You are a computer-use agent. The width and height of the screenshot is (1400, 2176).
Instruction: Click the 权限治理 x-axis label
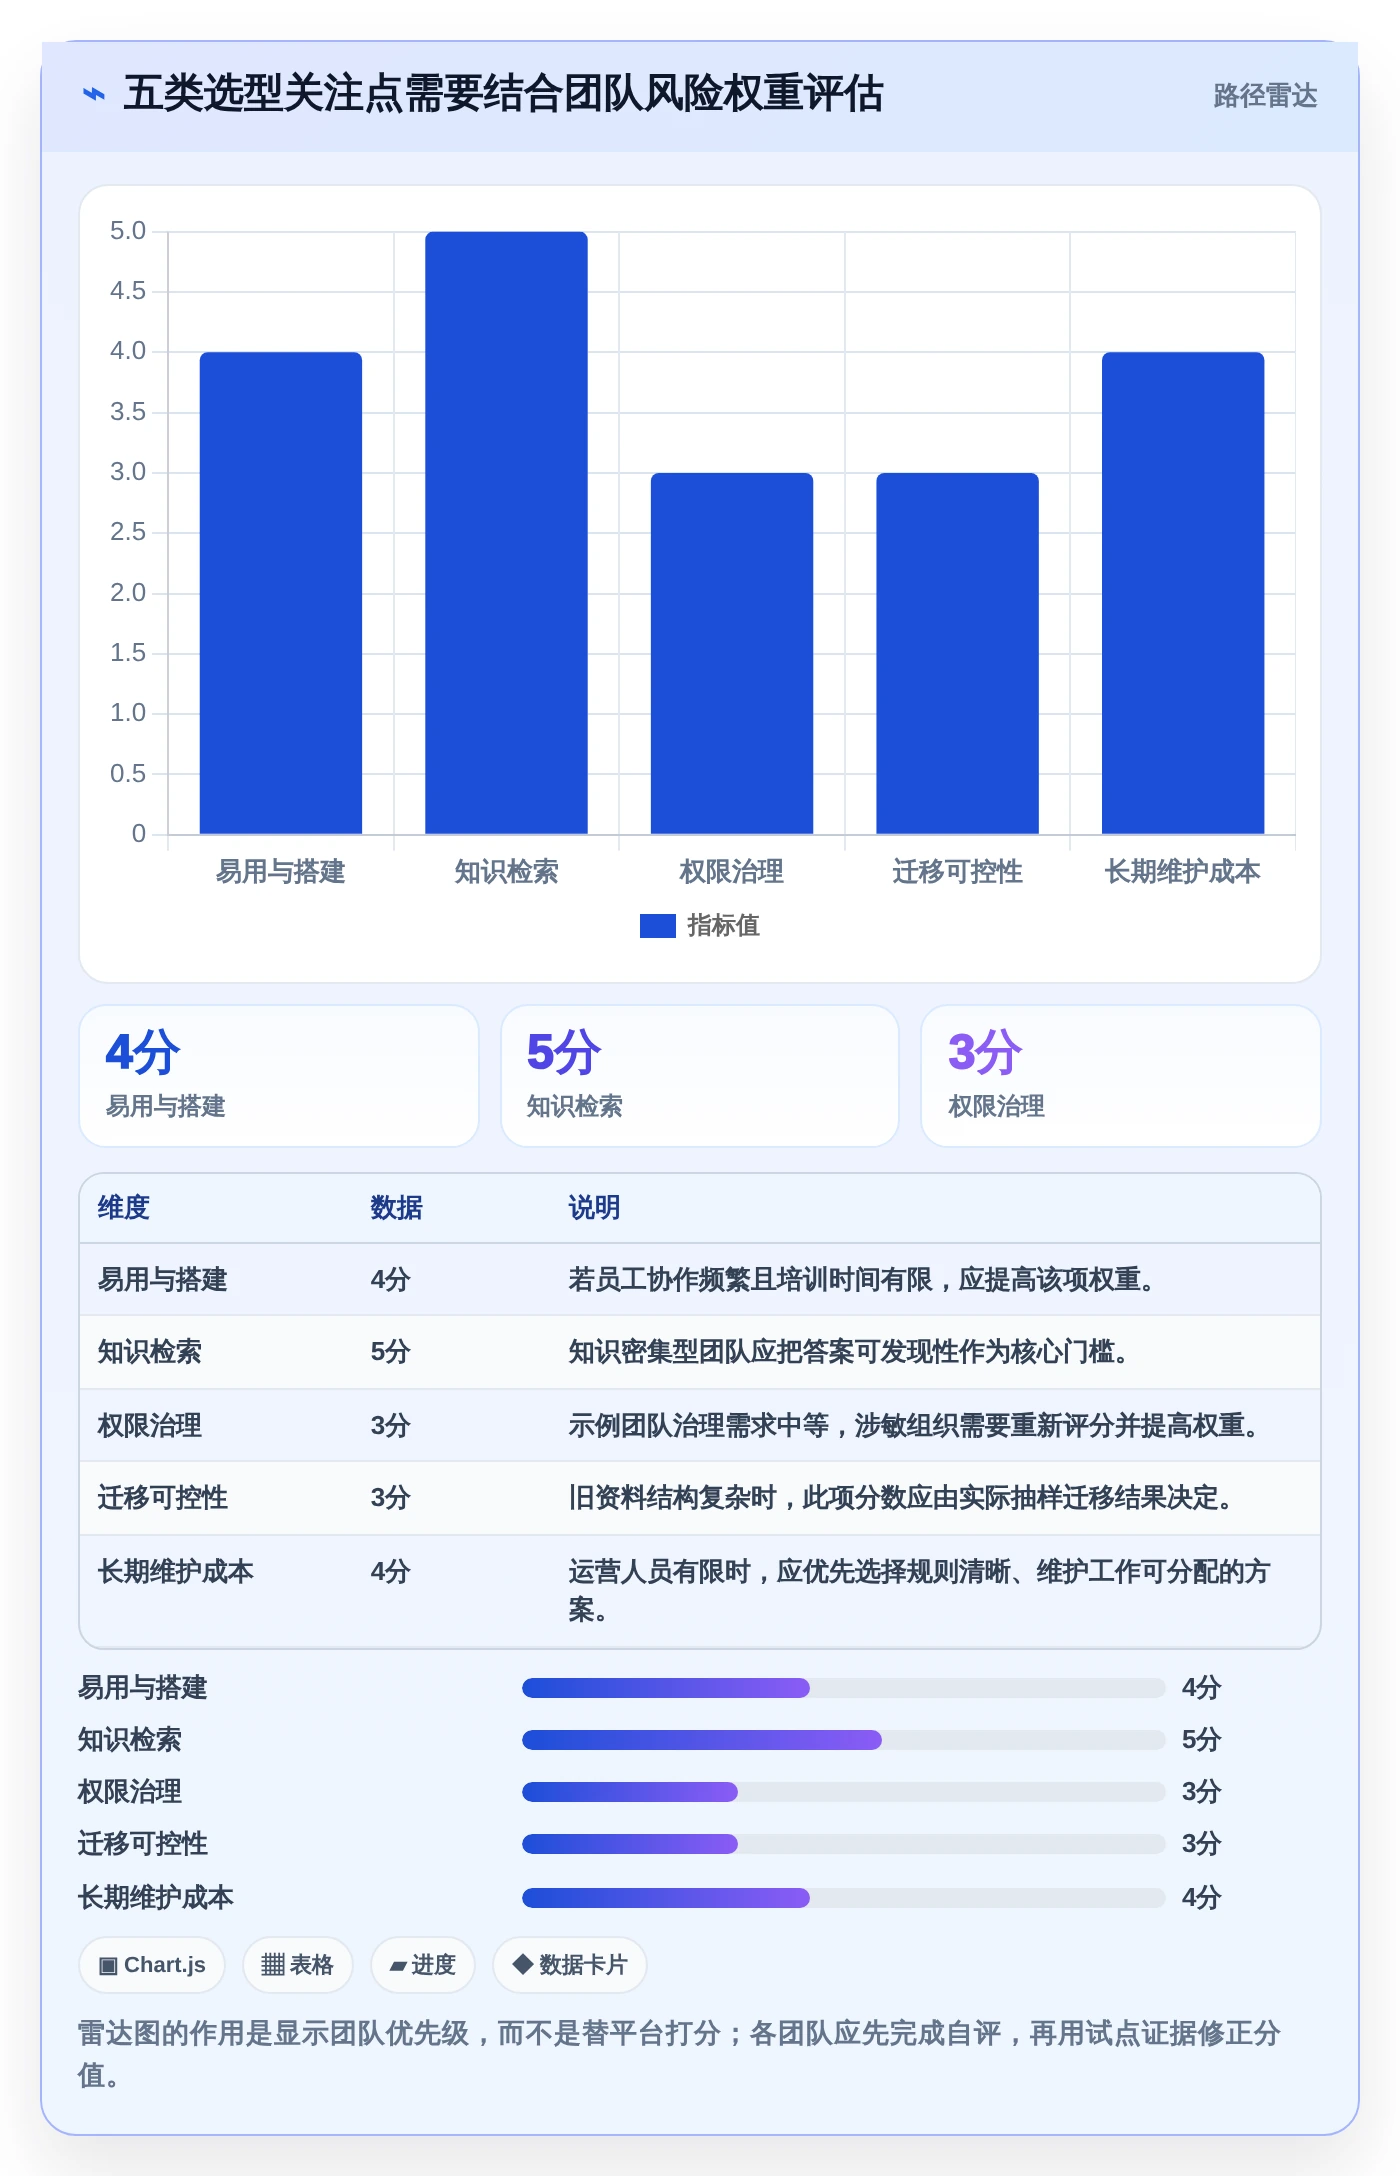(732, 872)
